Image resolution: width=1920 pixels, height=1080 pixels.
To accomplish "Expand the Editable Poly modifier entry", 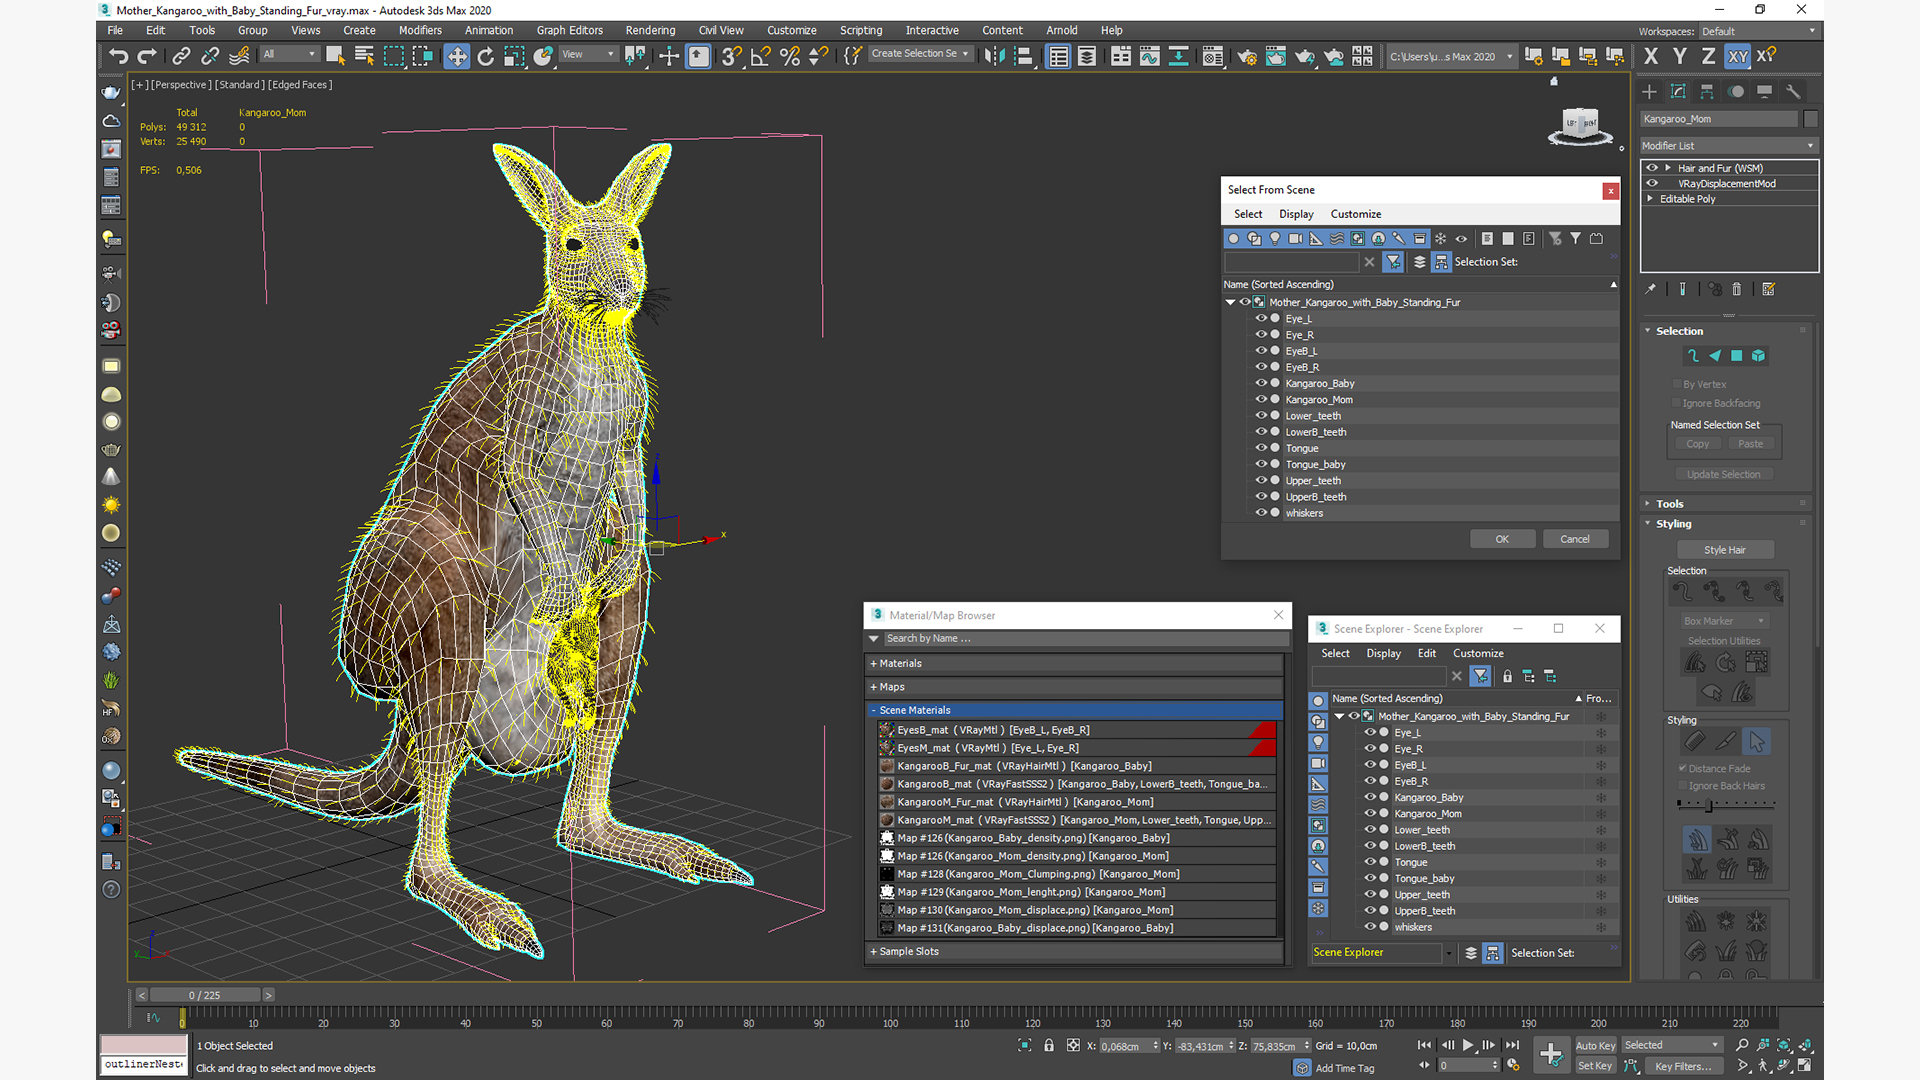I will coord(1650,199).
